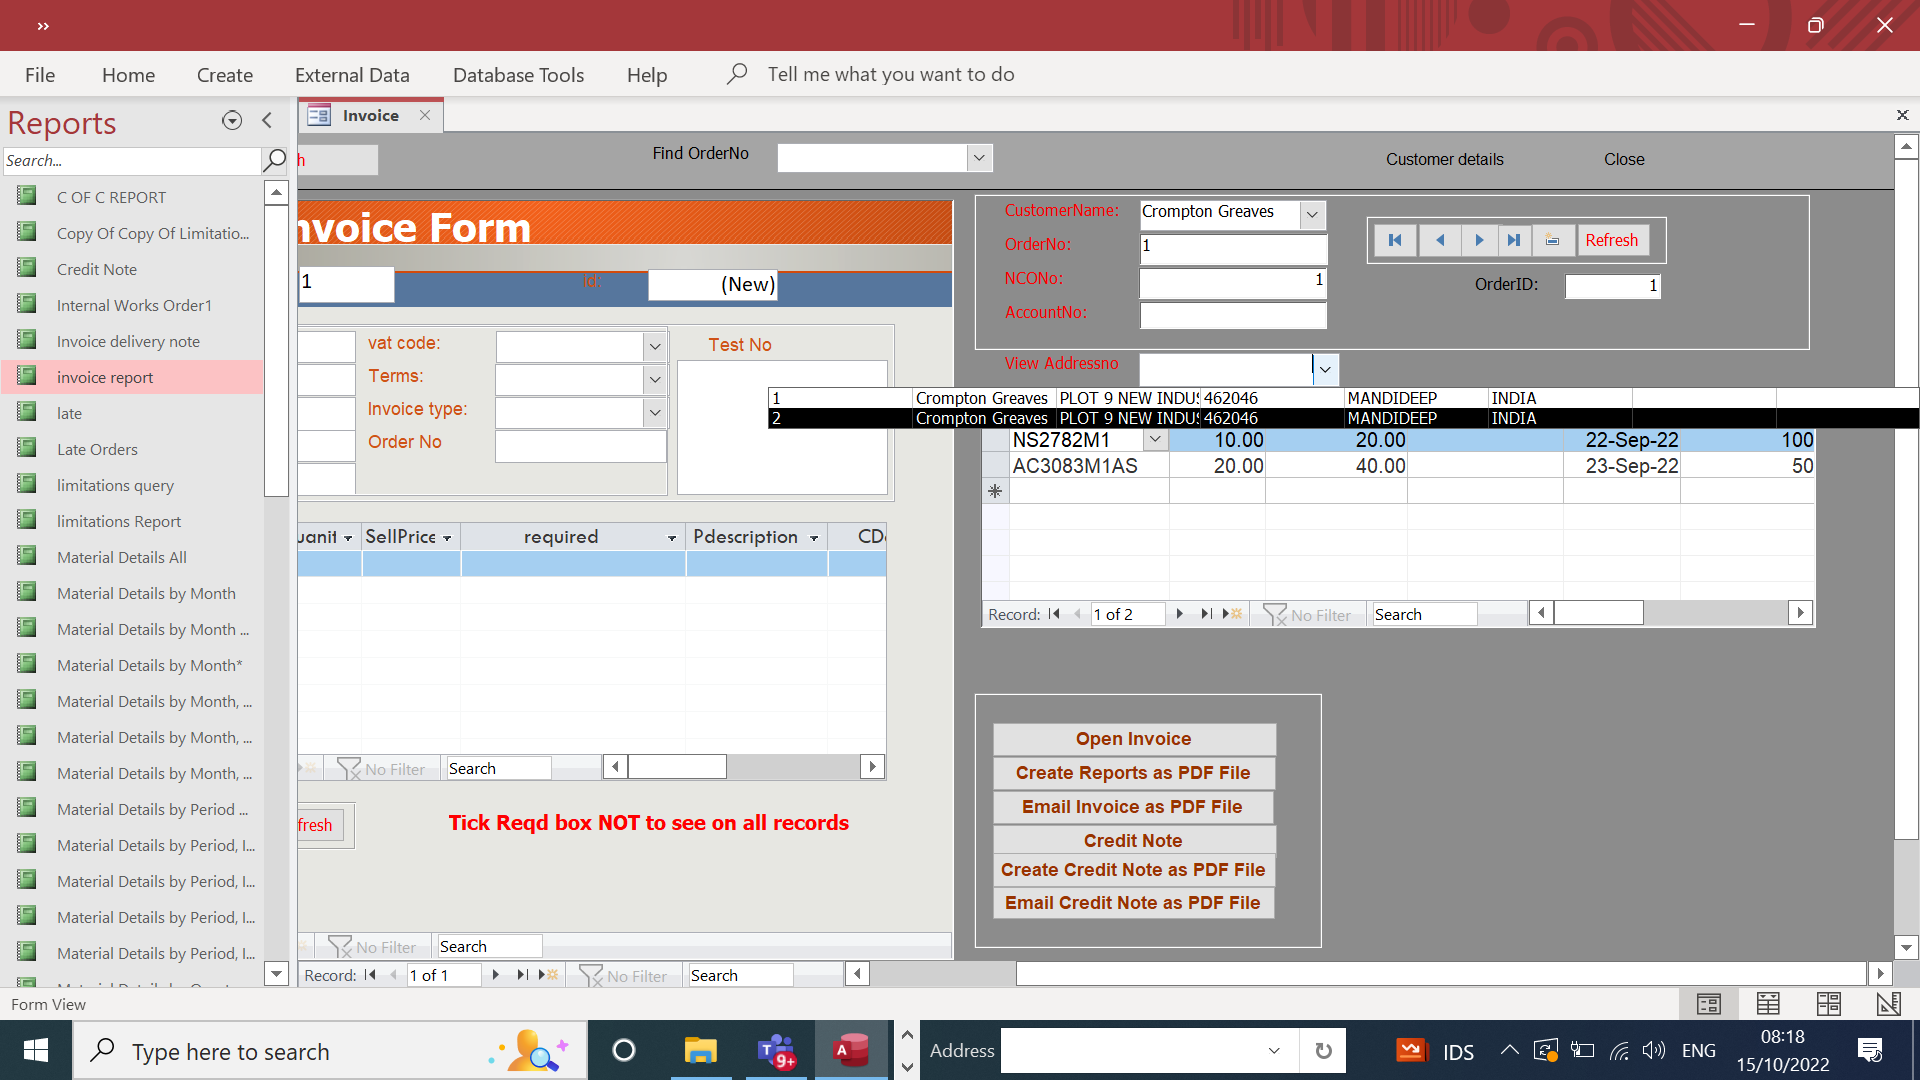
Task: Click the navigation pane search magnifier
Action: point(274,160)
